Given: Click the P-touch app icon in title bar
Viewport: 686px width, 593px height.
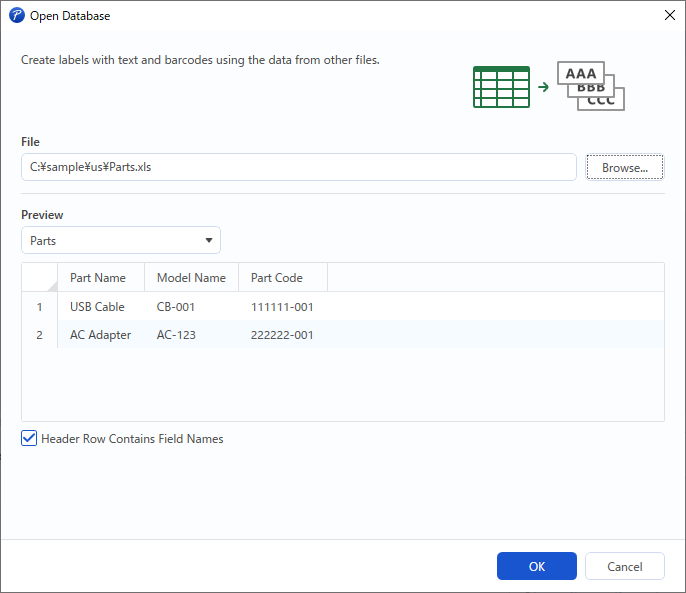Looking at the screenshot, I should tap(16, 16).
